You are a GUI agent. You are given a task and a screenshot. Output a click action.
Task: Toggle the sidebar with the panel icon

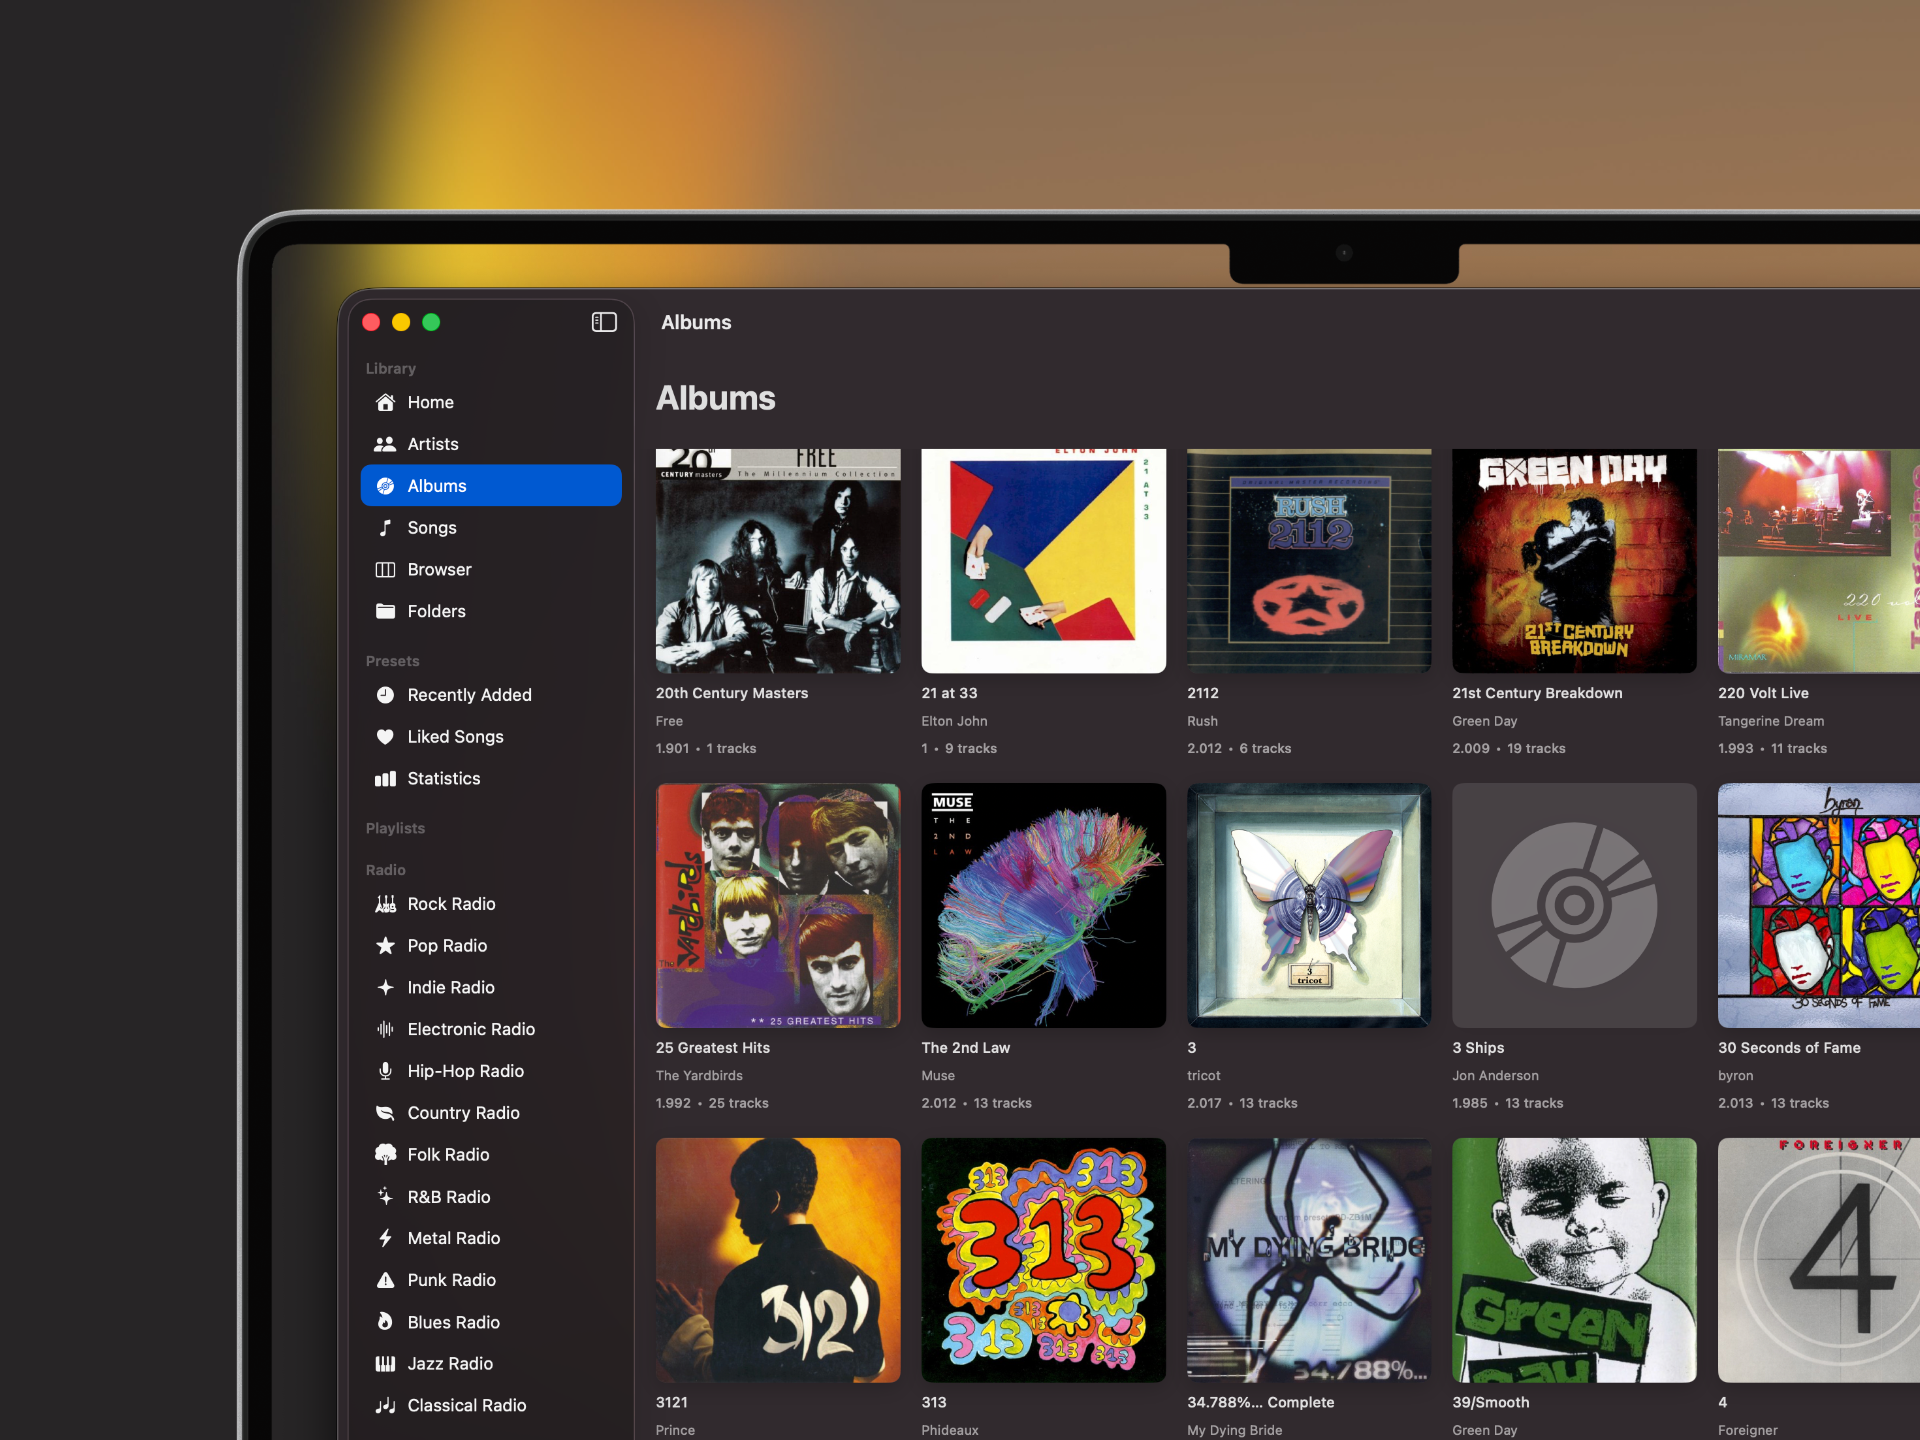[604, 322]
